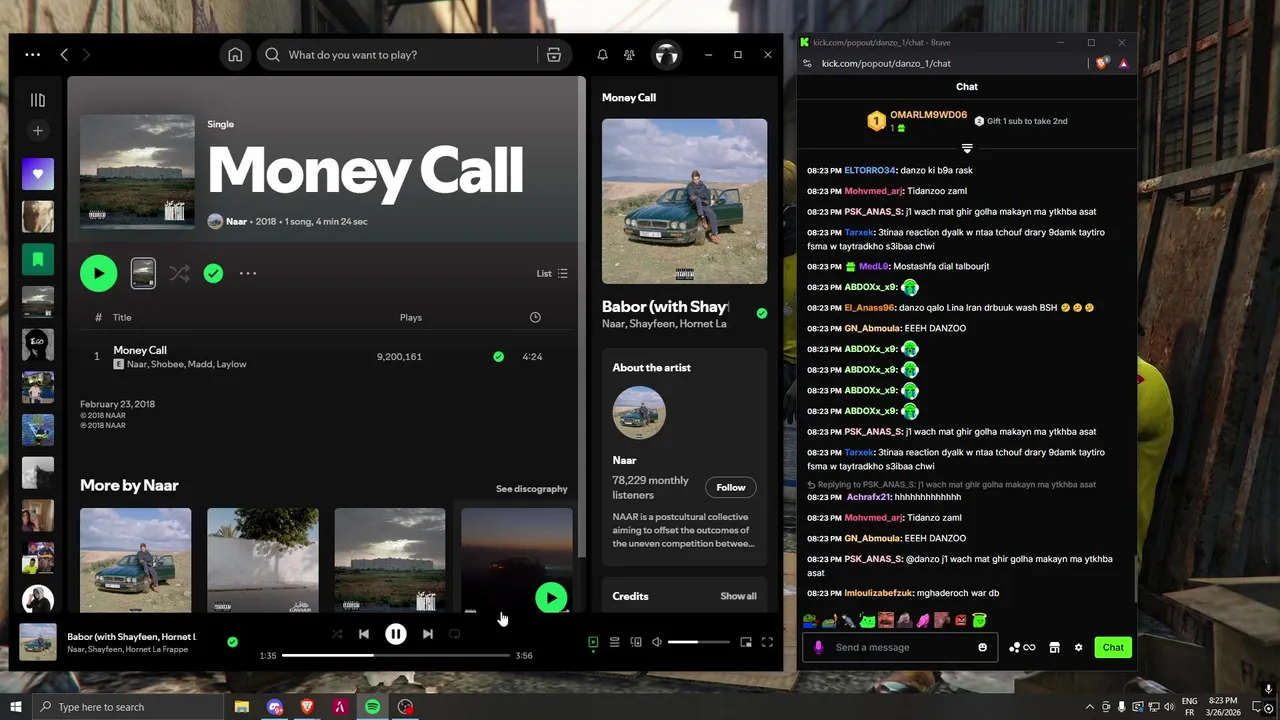Toggle saved check next to Babor in right panel
The width and height of the screenshot is (1280, 720).
click(762, 313)
